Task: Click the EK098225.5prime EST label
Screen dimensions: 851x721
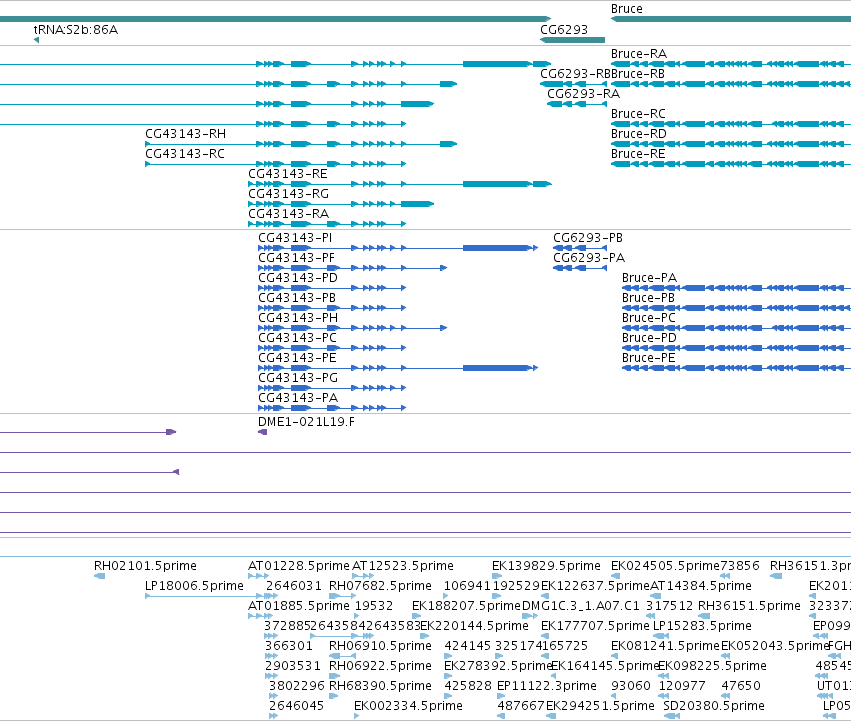Action: click(x=713, y=666)
